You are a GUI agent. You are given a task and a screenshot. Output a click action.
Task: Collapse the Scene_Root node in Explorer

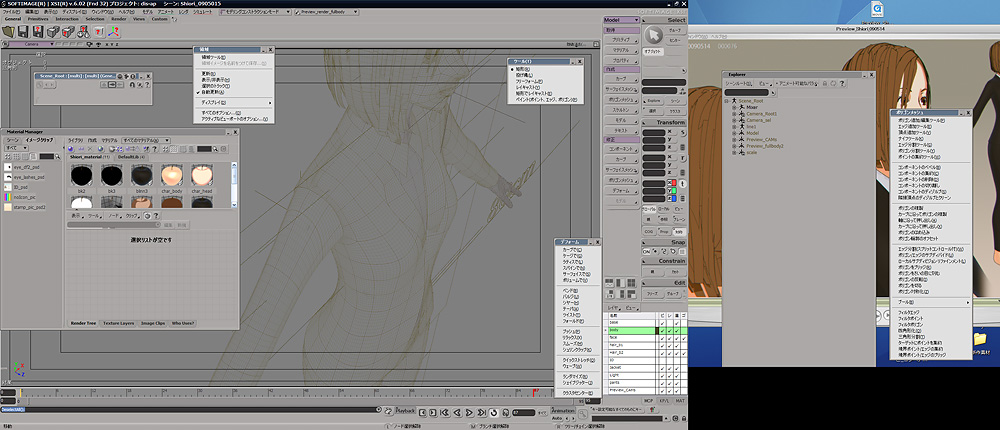tap(726, 101)
